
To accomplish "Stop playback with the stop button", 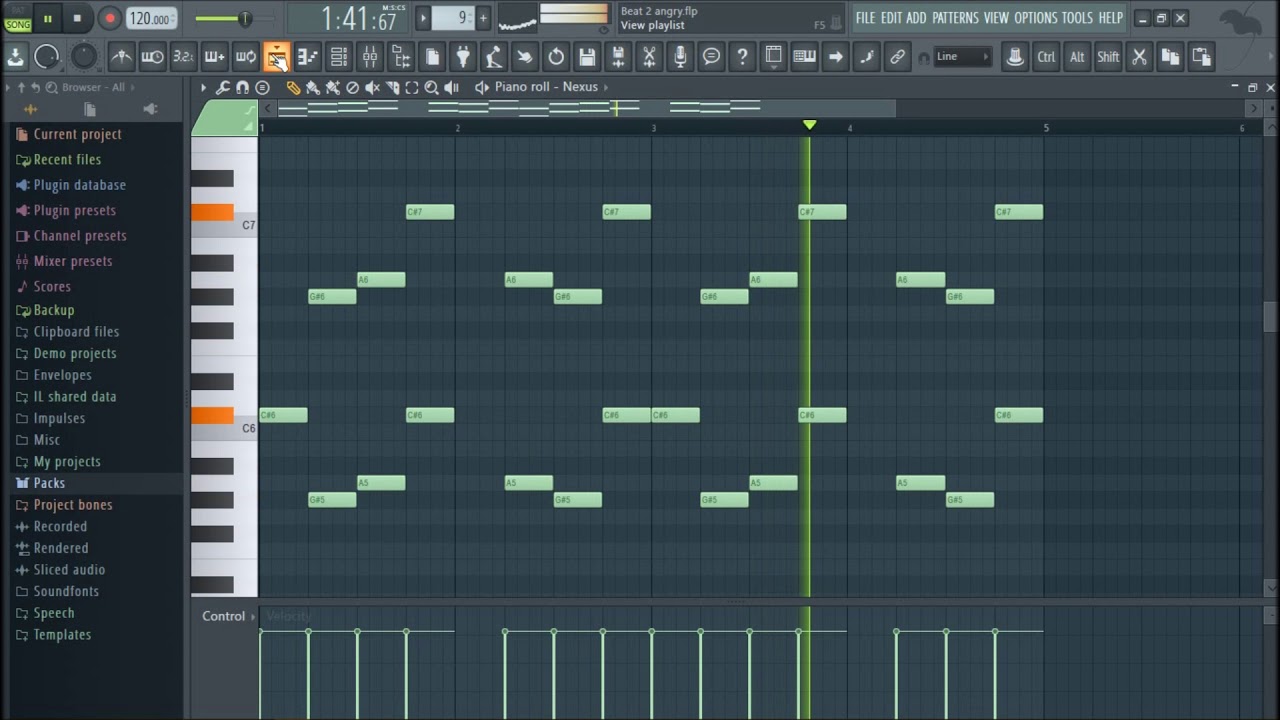I will (77, 18).
